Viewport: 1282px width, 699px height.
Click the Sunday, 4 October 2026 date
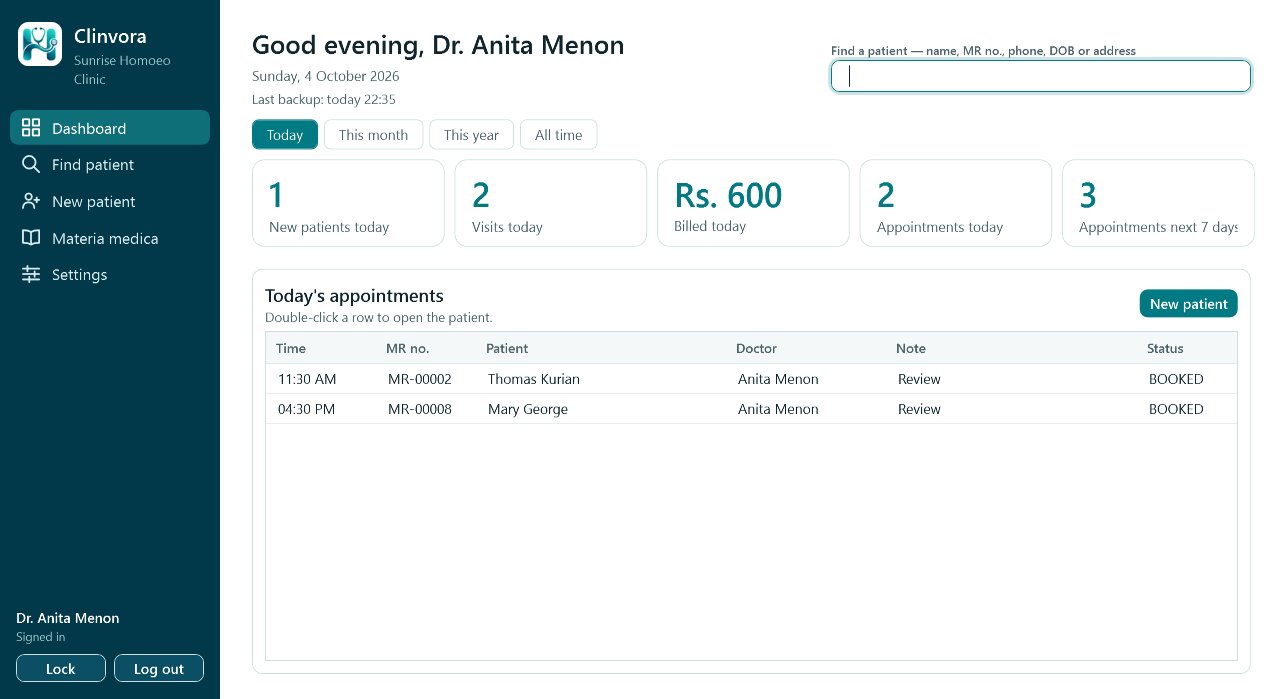click(326, 76)
